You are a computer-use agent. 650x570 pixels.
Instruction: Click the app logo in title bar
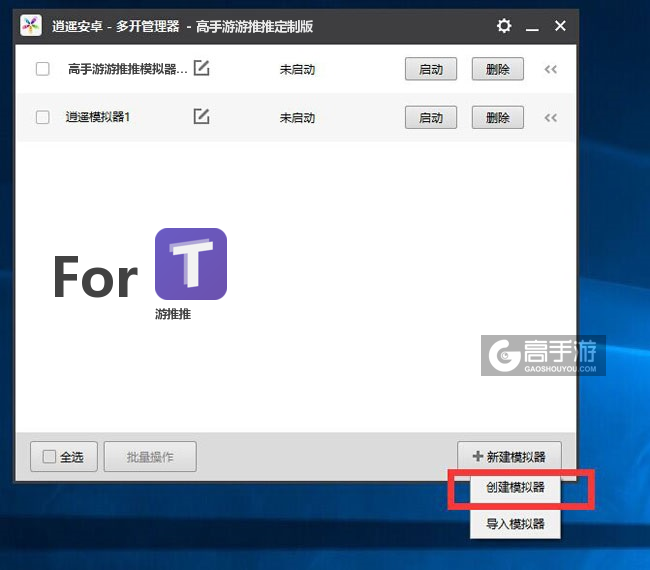[31, 26]
